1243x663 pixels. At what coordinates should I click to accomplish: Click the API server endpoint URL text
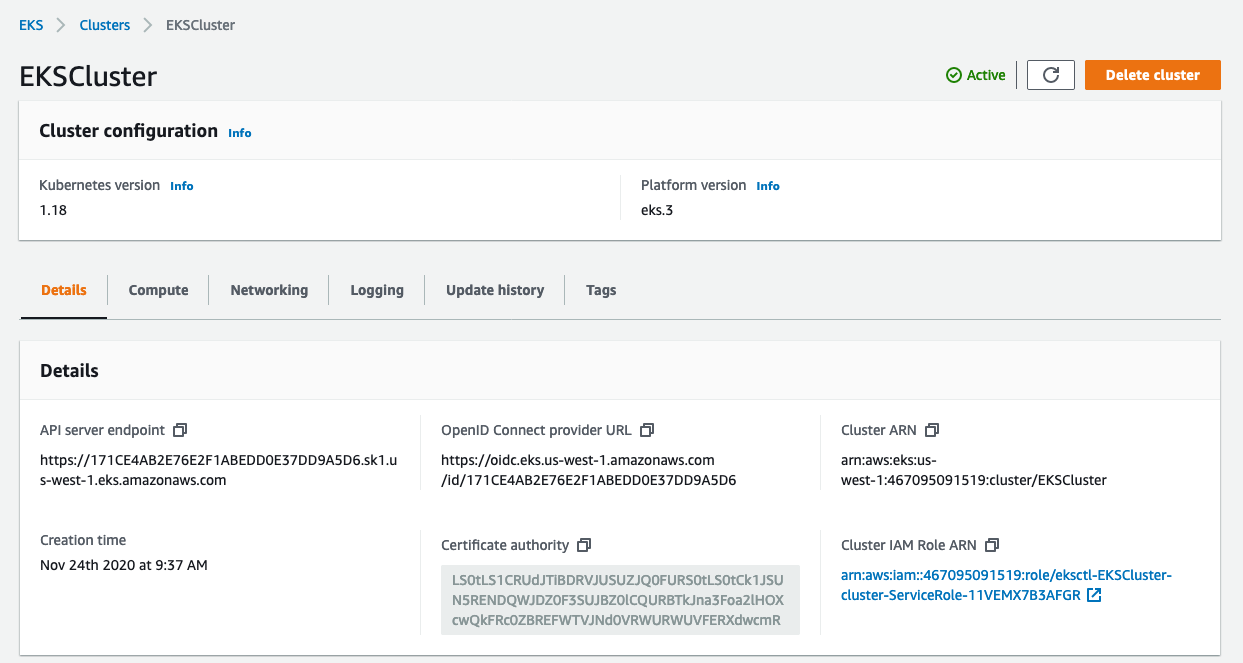click(x=218, y=470)
